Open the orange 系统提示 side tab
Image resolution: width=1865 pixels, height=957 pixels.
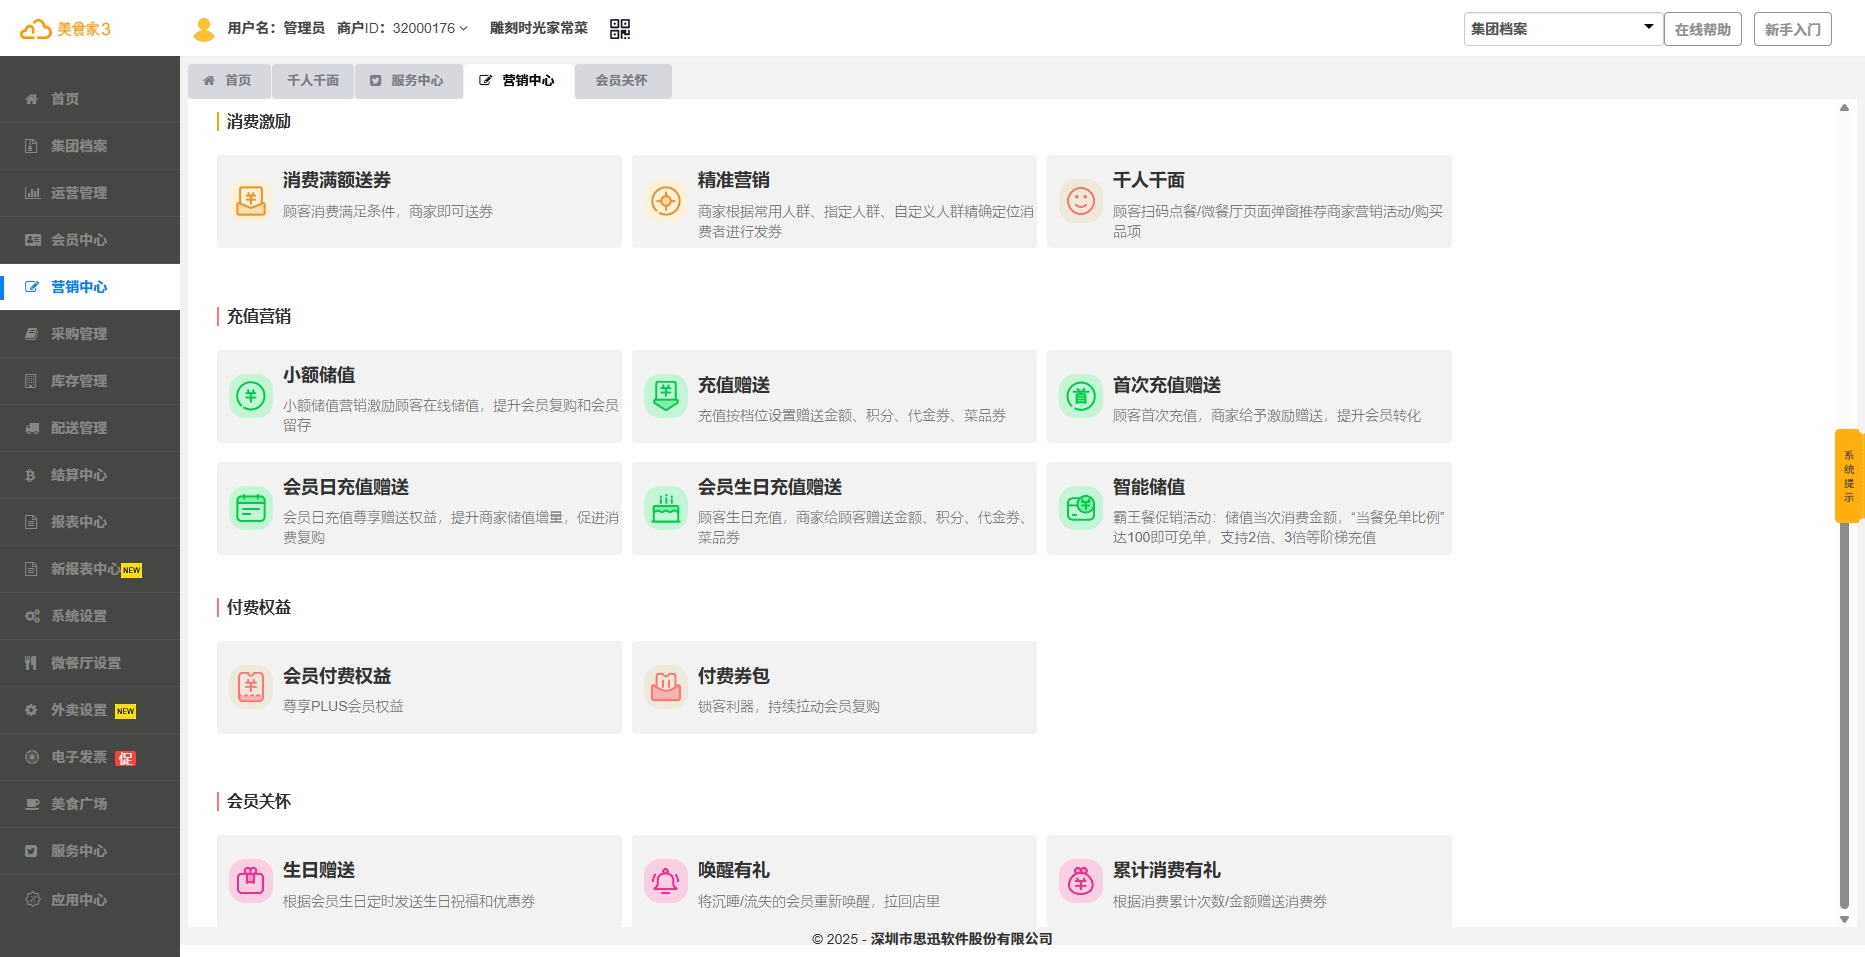click(1848, 476)
